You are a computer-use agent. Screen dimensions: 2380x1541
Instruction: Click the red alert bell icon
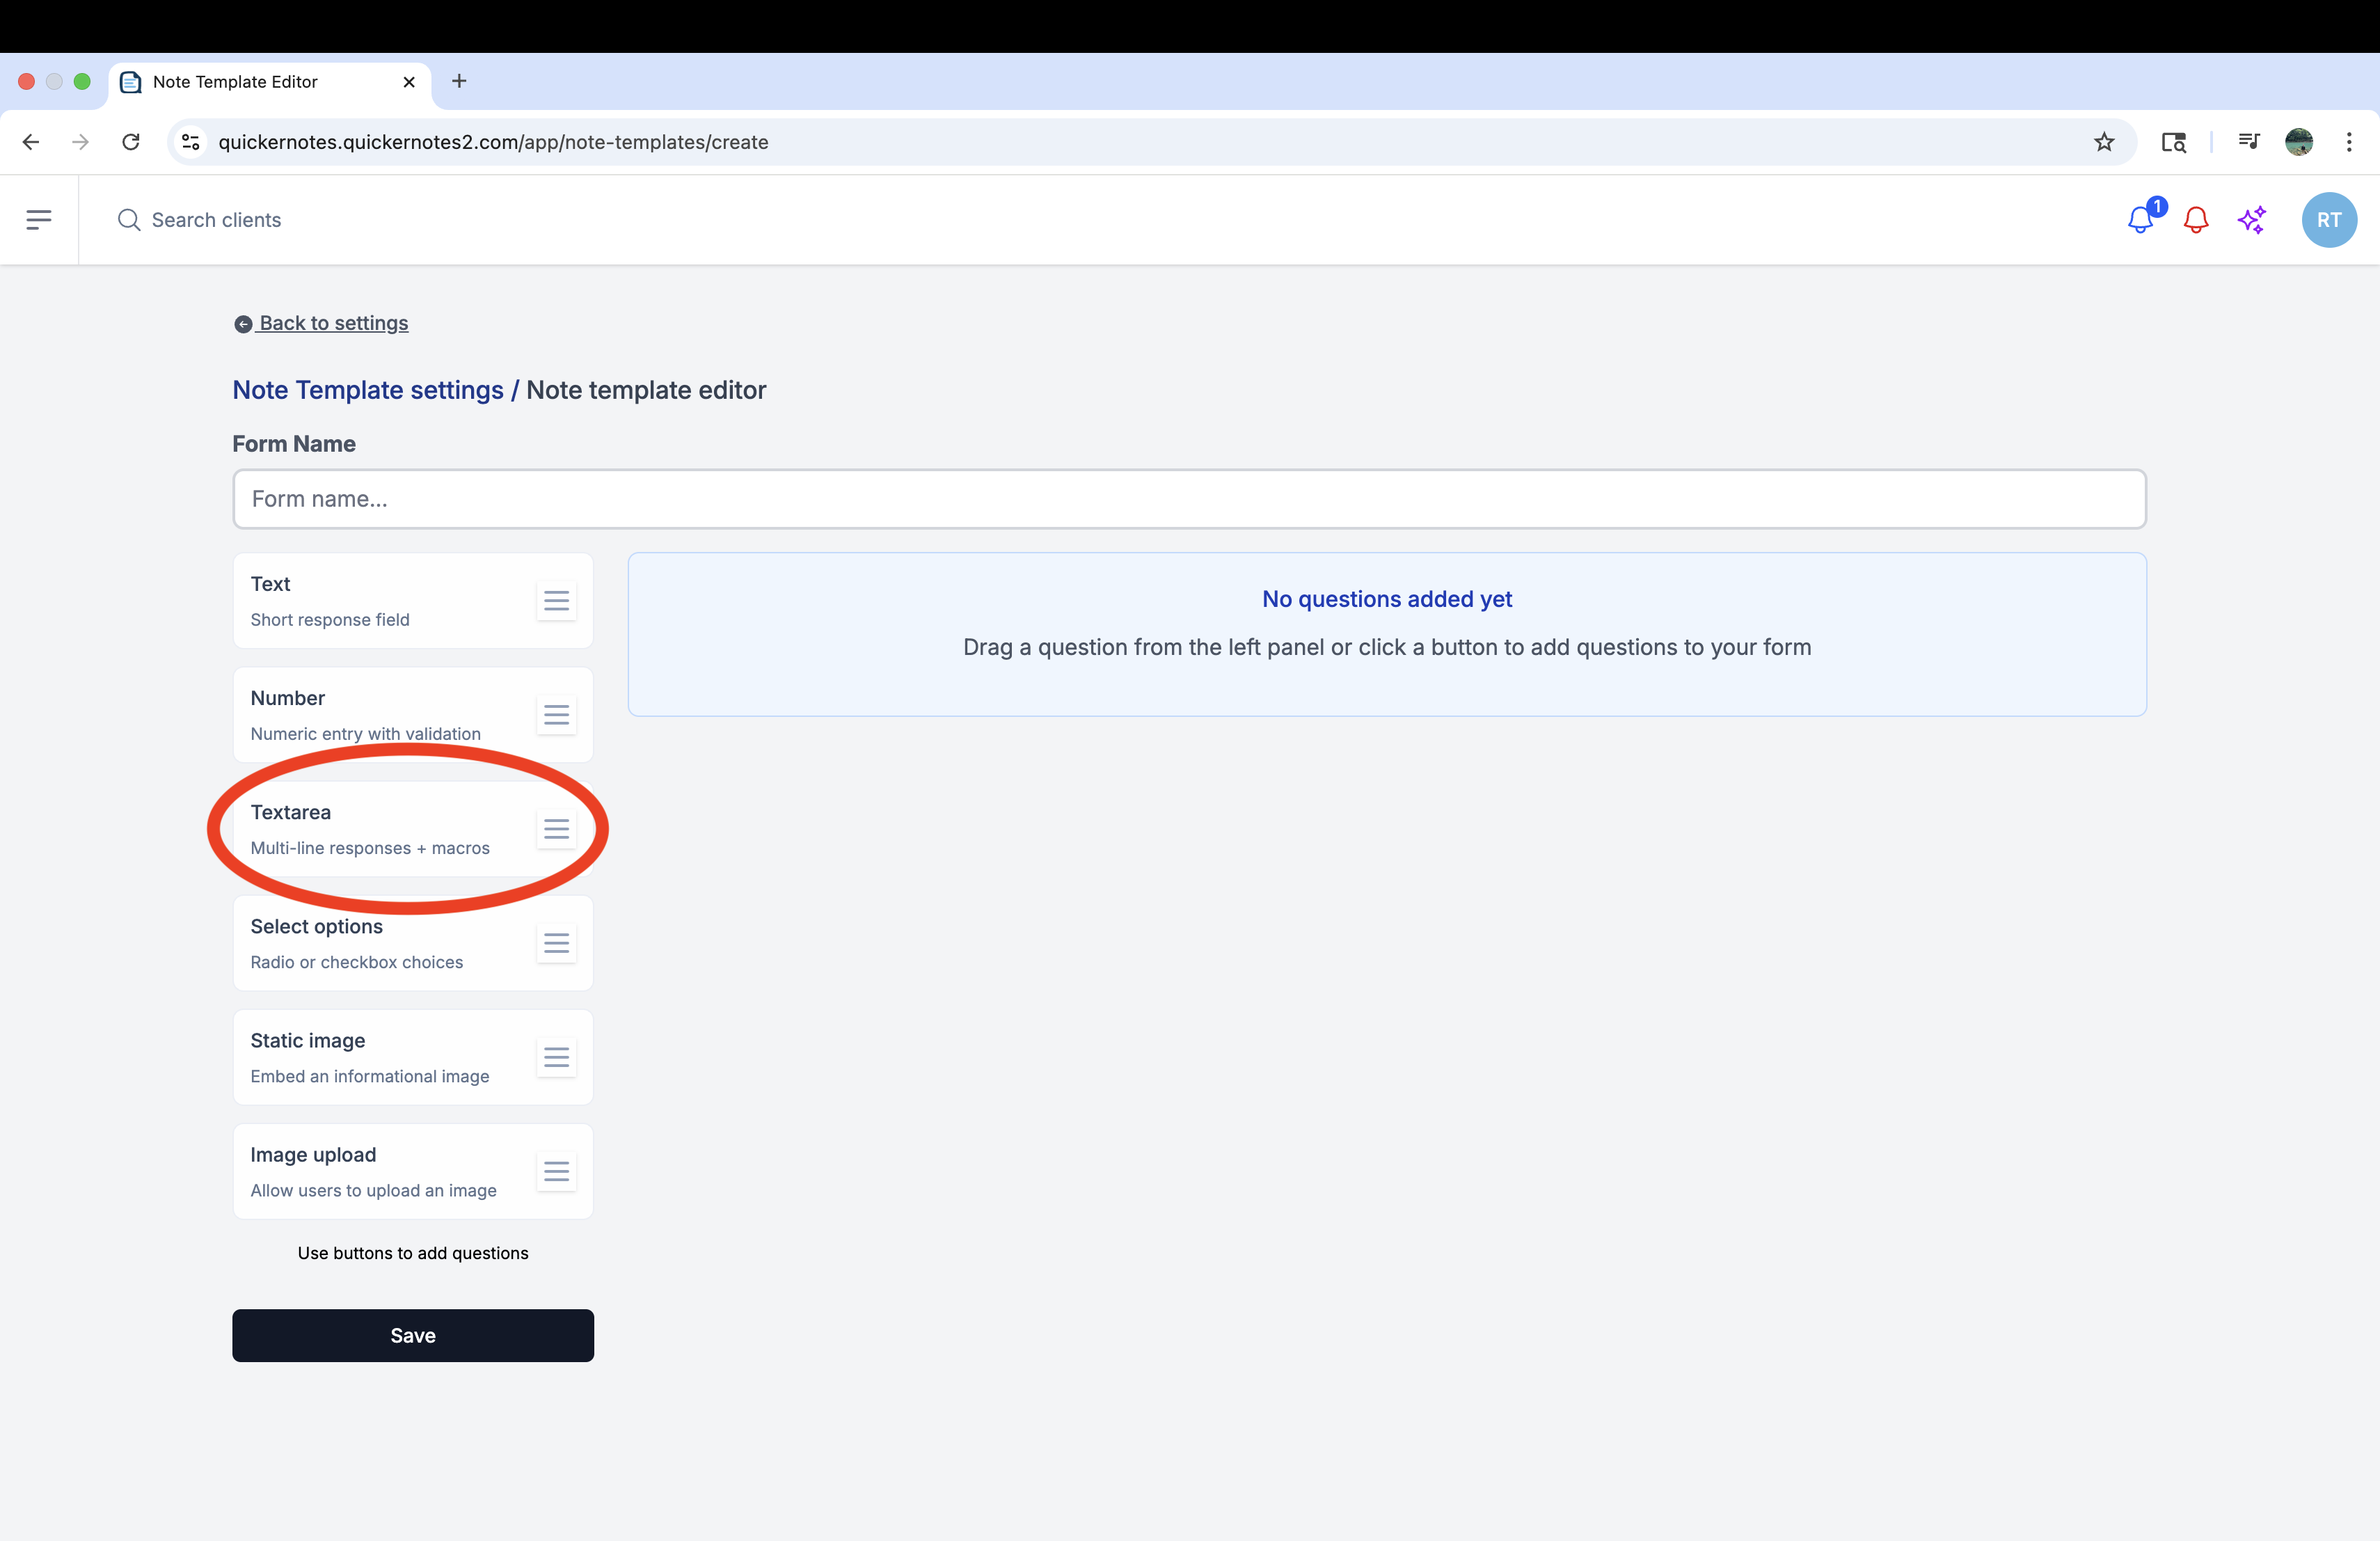[2196, 220]
